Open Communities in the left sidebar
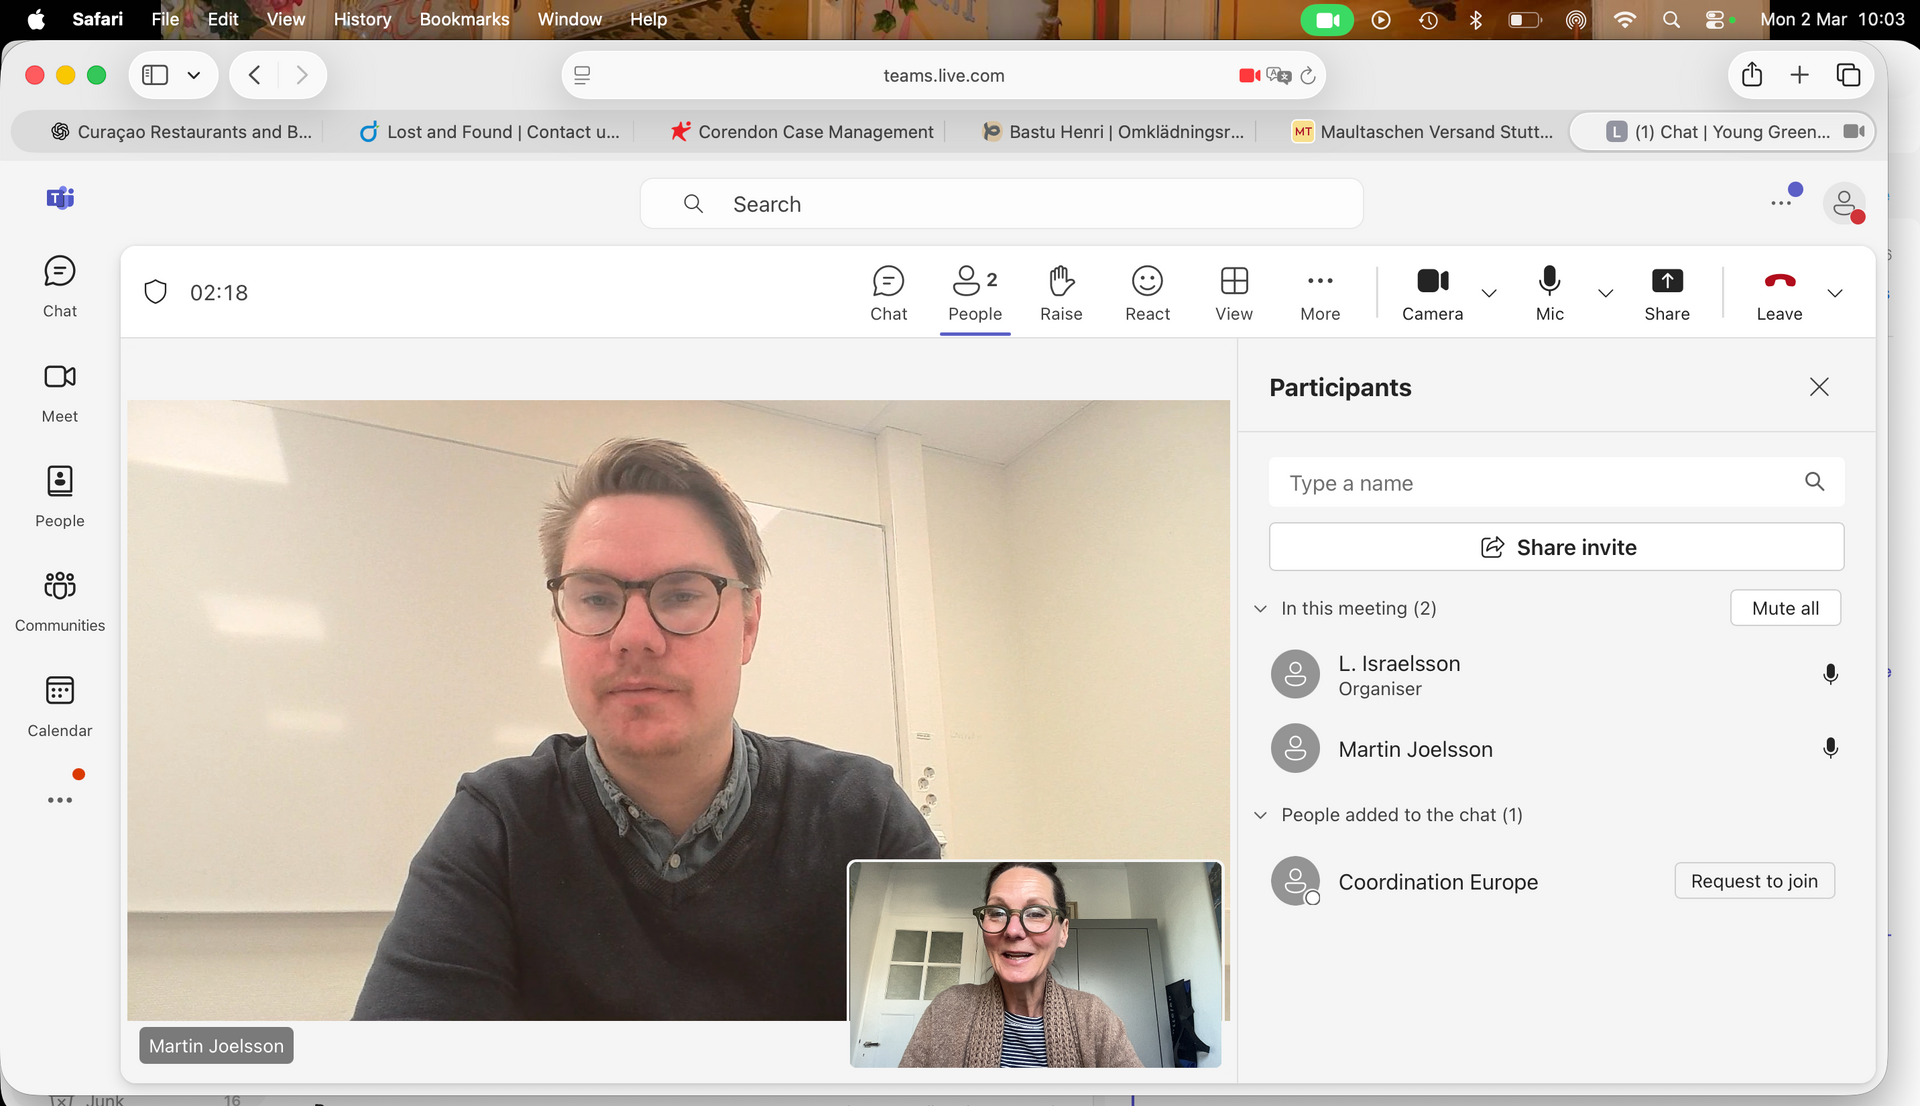The image size is (1920, 1106). pyautogui.click(x=60, y=602)
